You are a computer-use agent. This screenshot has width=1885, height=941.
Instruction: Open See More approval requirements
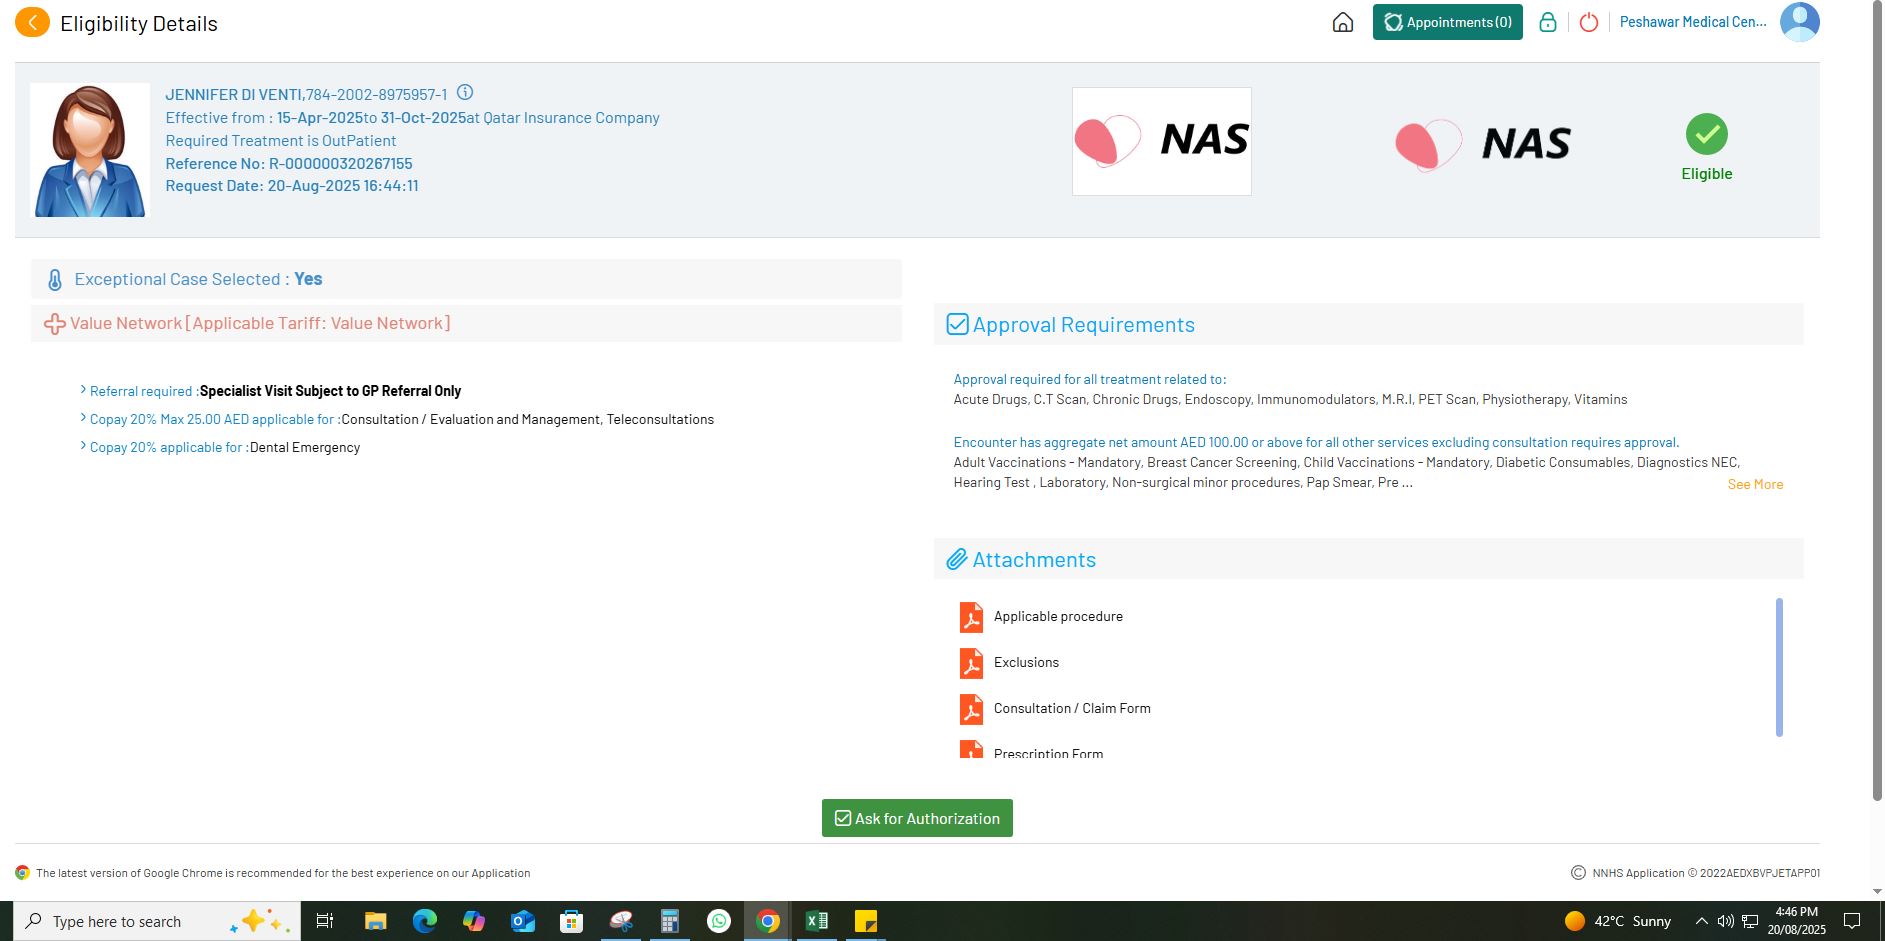[x=1755, y=484]
